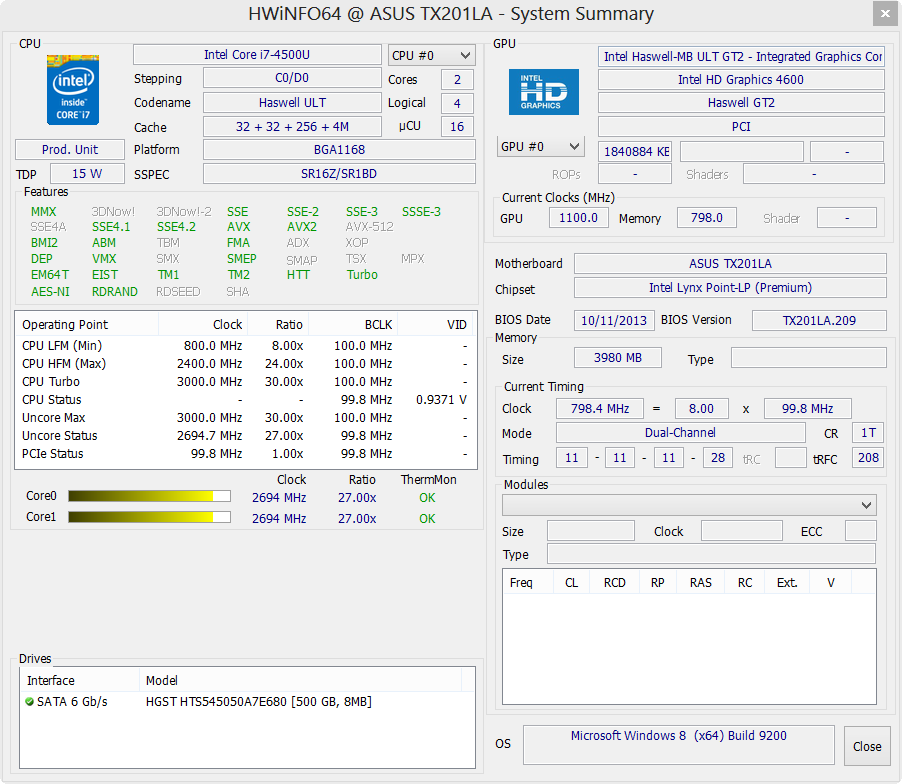Click the tRFC value 208
Screen dimensions: 902x784
click(x=868, y=458)
